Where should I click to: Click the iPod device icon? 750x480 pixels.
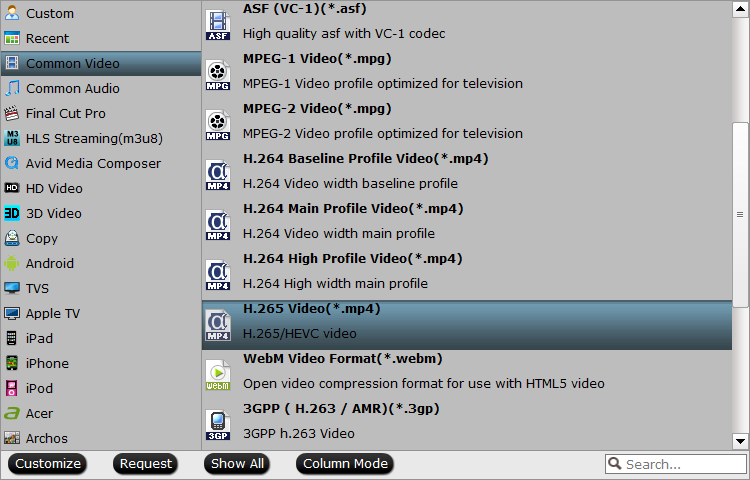[x=12, y=388]
